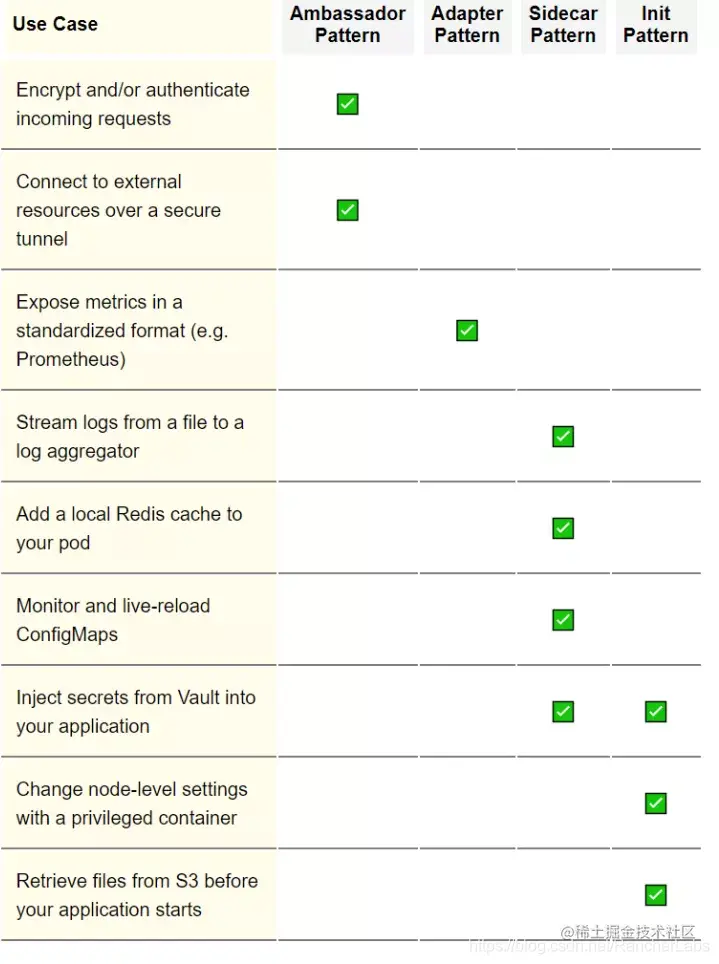Screen dimensions: 719x964
Task: Click the Init checkmark for Vault secrets row
Action: (x=656, y=711)
